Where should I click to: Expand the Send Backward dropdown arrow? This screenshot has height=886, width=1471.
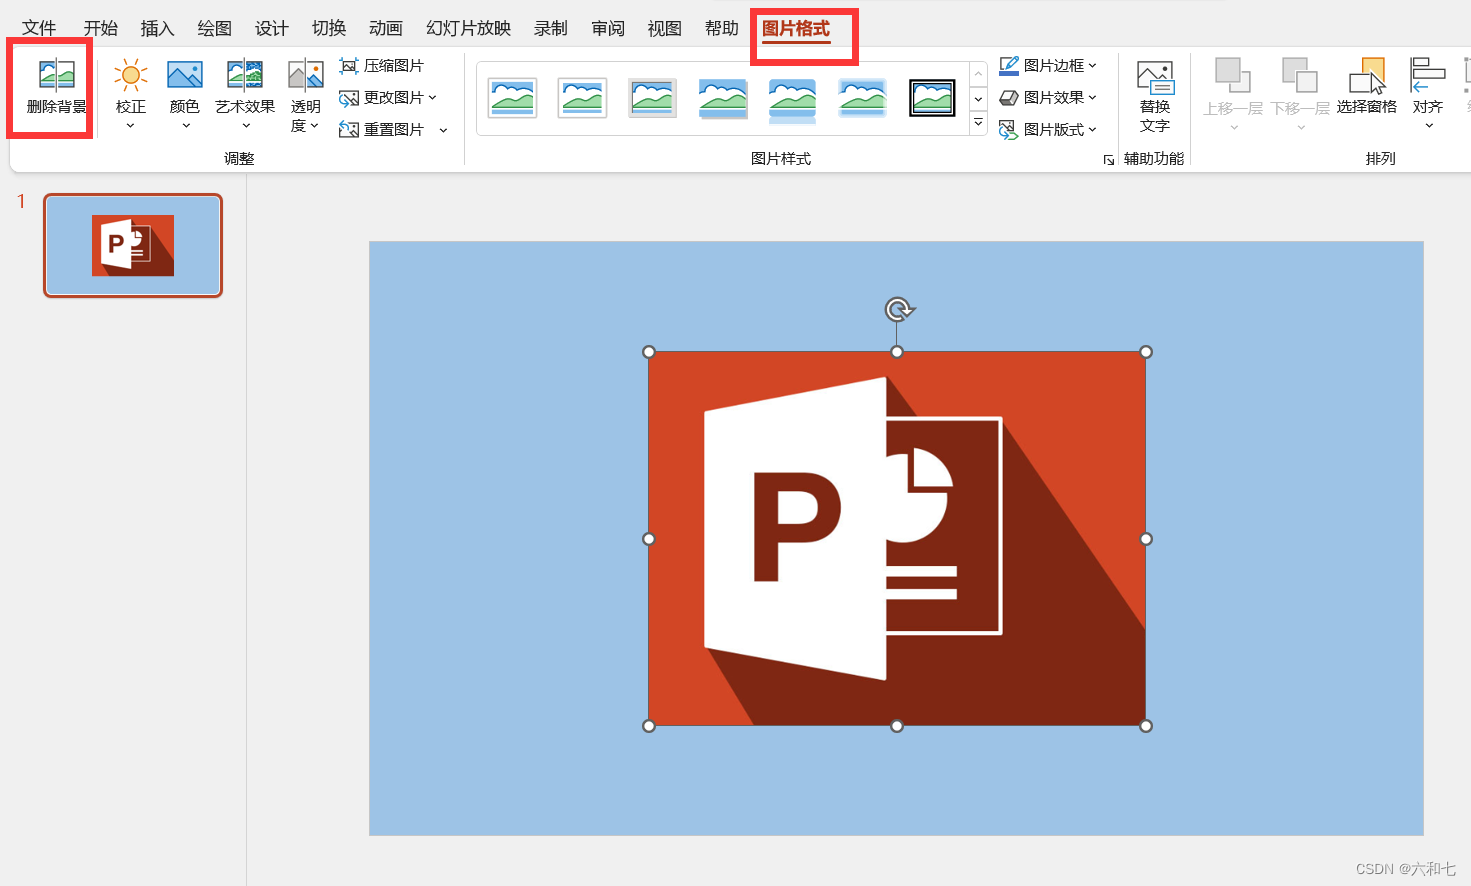click(1301, 127)
